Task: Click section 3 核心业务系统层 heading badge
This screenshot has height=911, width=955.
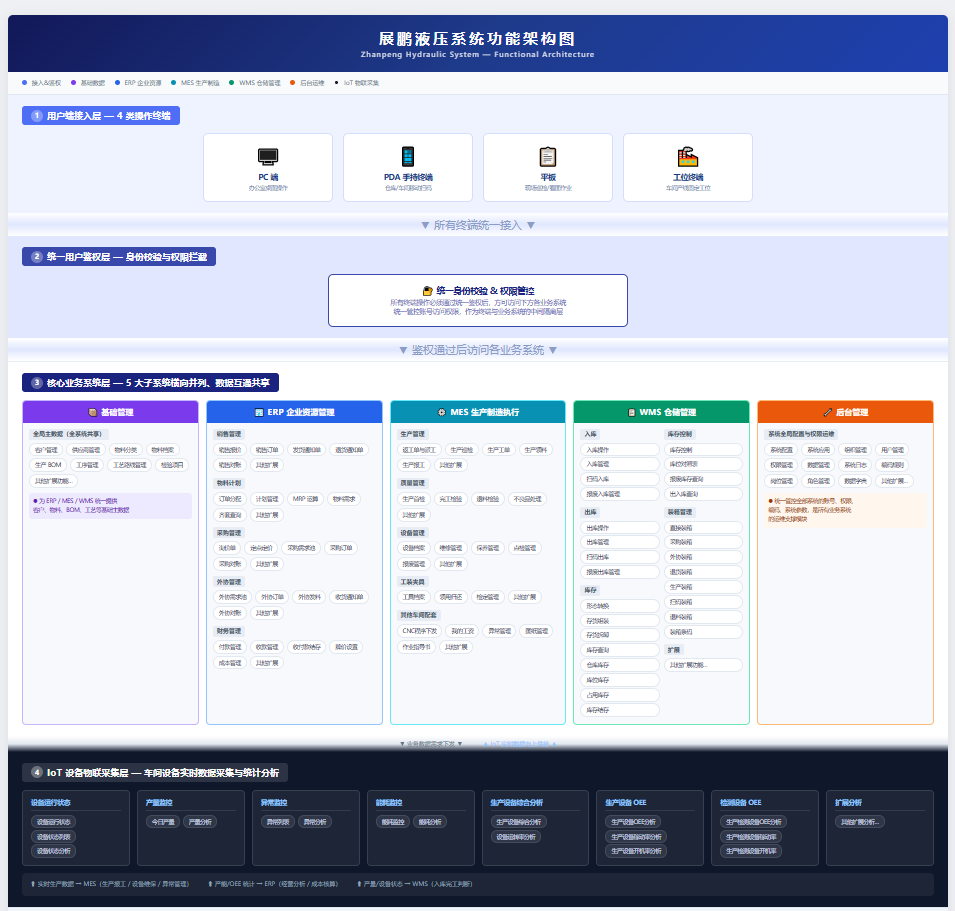Action: 150,382
